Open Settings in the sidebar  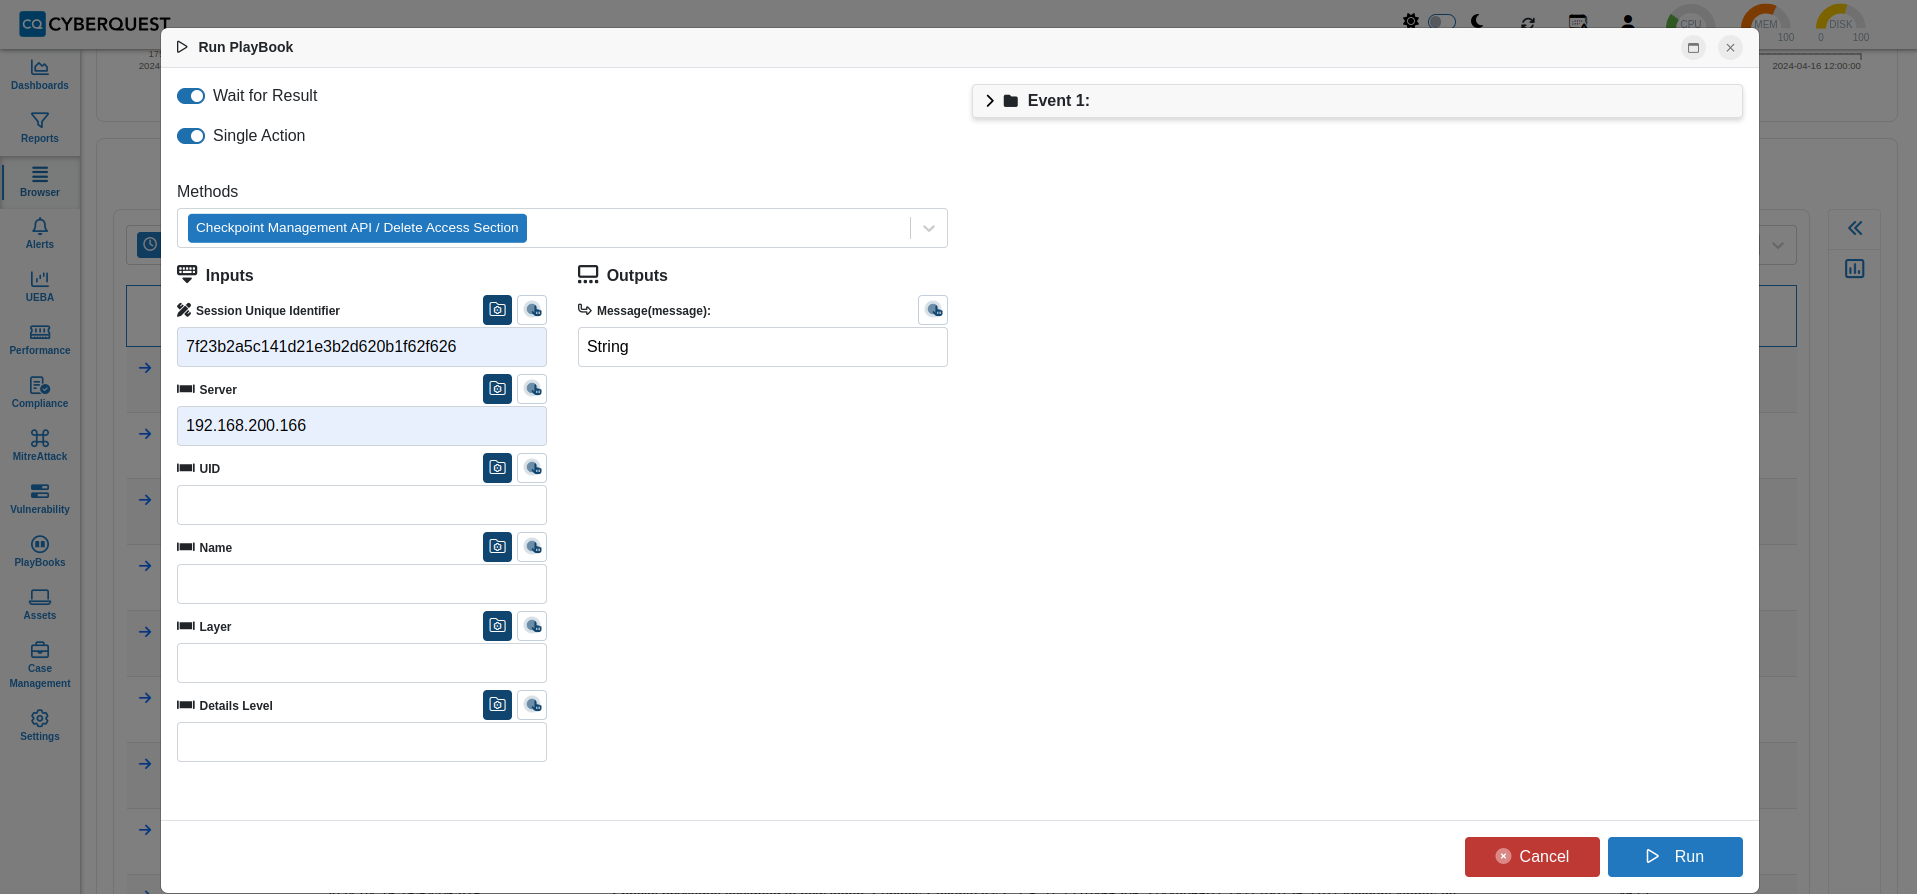[40, 726]
